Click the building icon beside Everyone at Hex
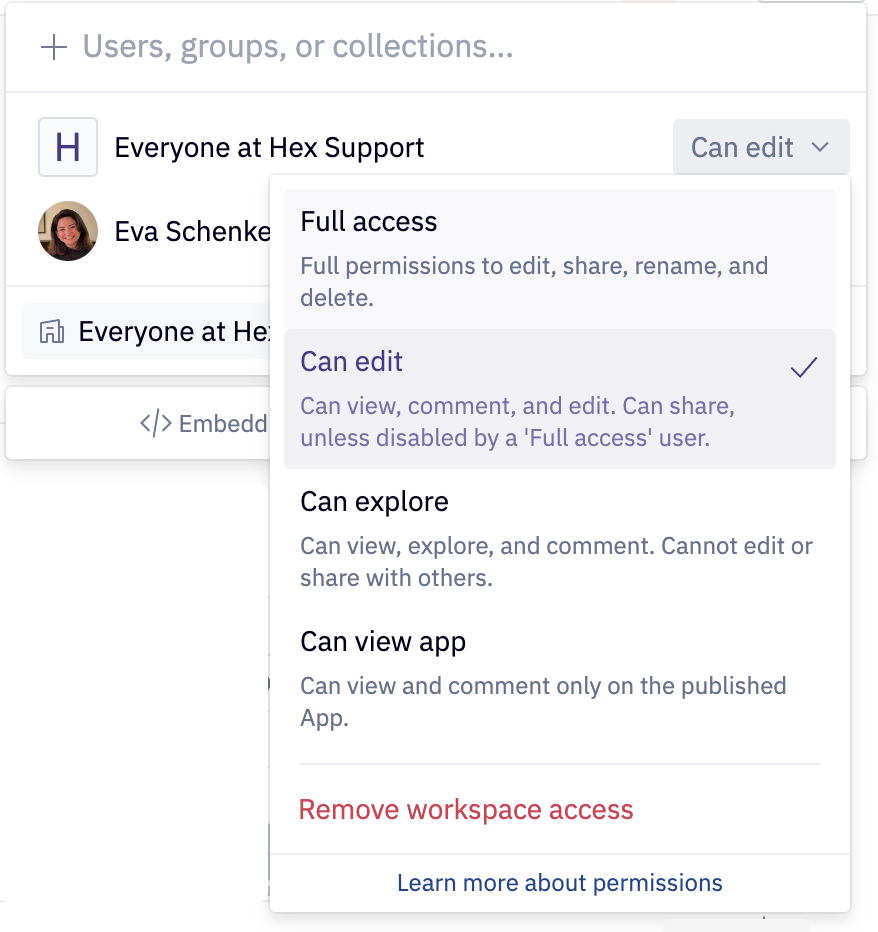 click(53, 331)
